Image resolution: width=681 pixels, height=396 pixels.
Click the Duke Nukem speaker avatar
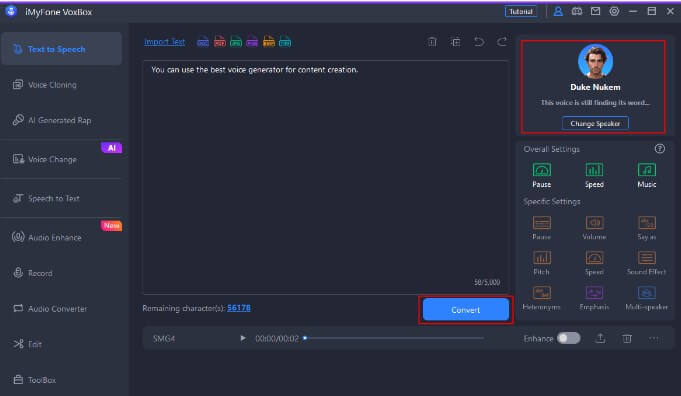pyautogui.click(x=595, y=61)
